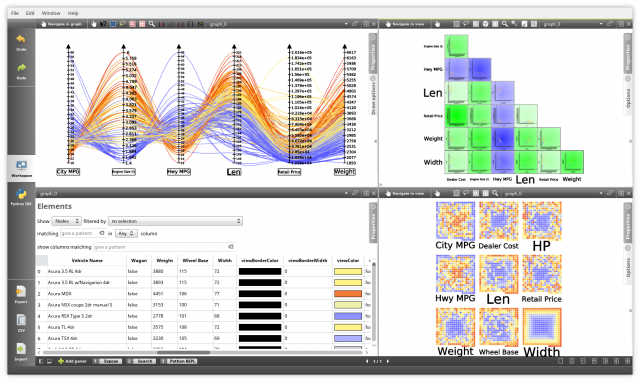
Task: Expand the 'filtered by no selection' combo box
Action: point(176,221)
